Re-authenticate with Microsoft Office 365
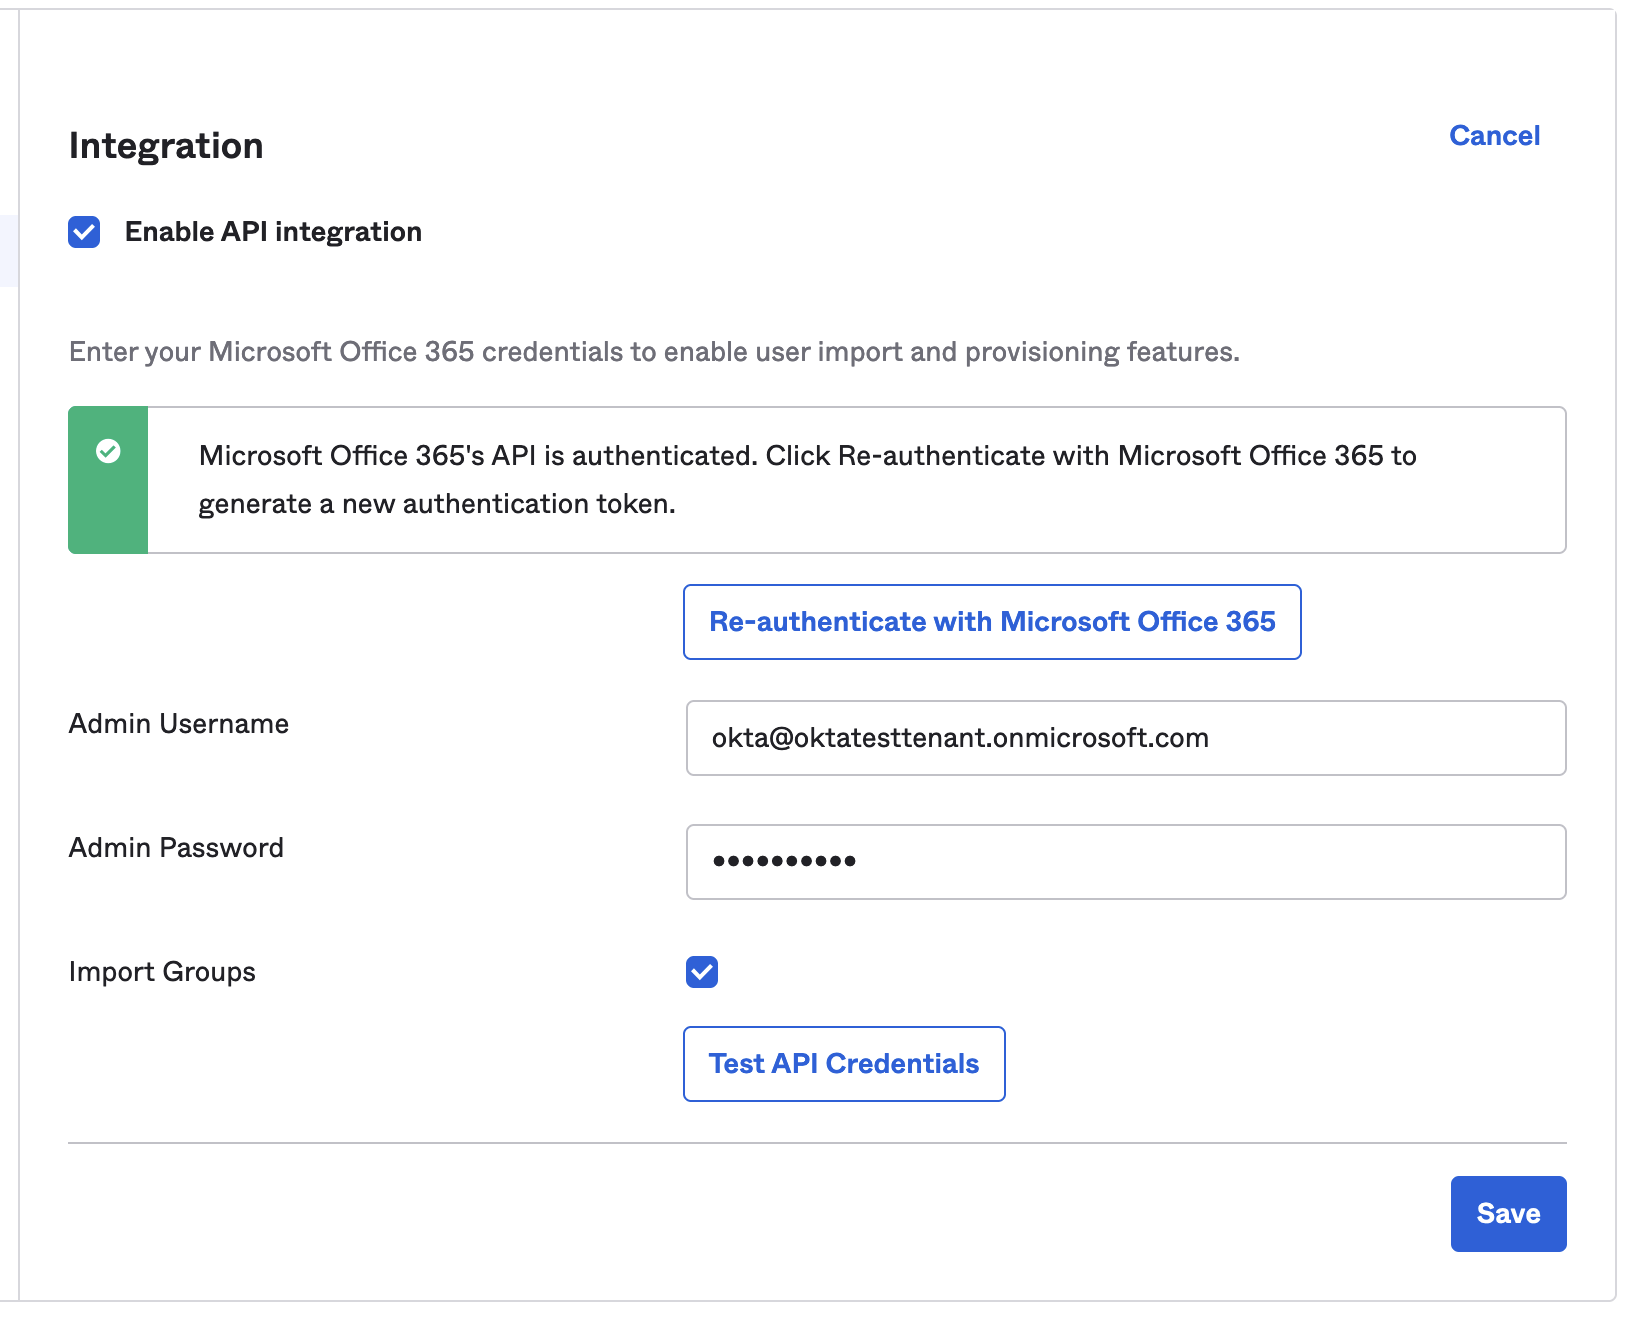Screen dimensions: 1636x1318 (x=992, y=622)
